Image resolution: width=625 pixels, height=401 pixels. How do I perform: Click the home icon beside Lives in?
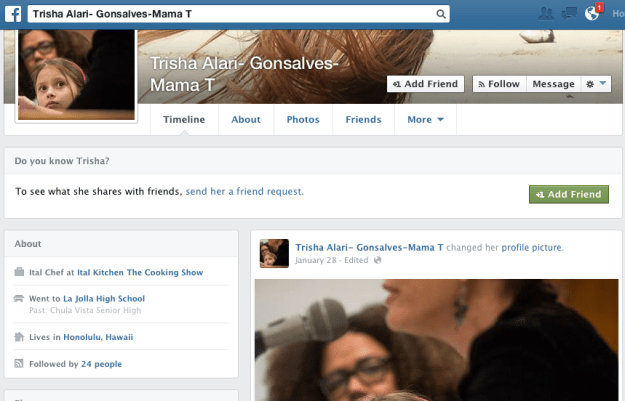19,337
